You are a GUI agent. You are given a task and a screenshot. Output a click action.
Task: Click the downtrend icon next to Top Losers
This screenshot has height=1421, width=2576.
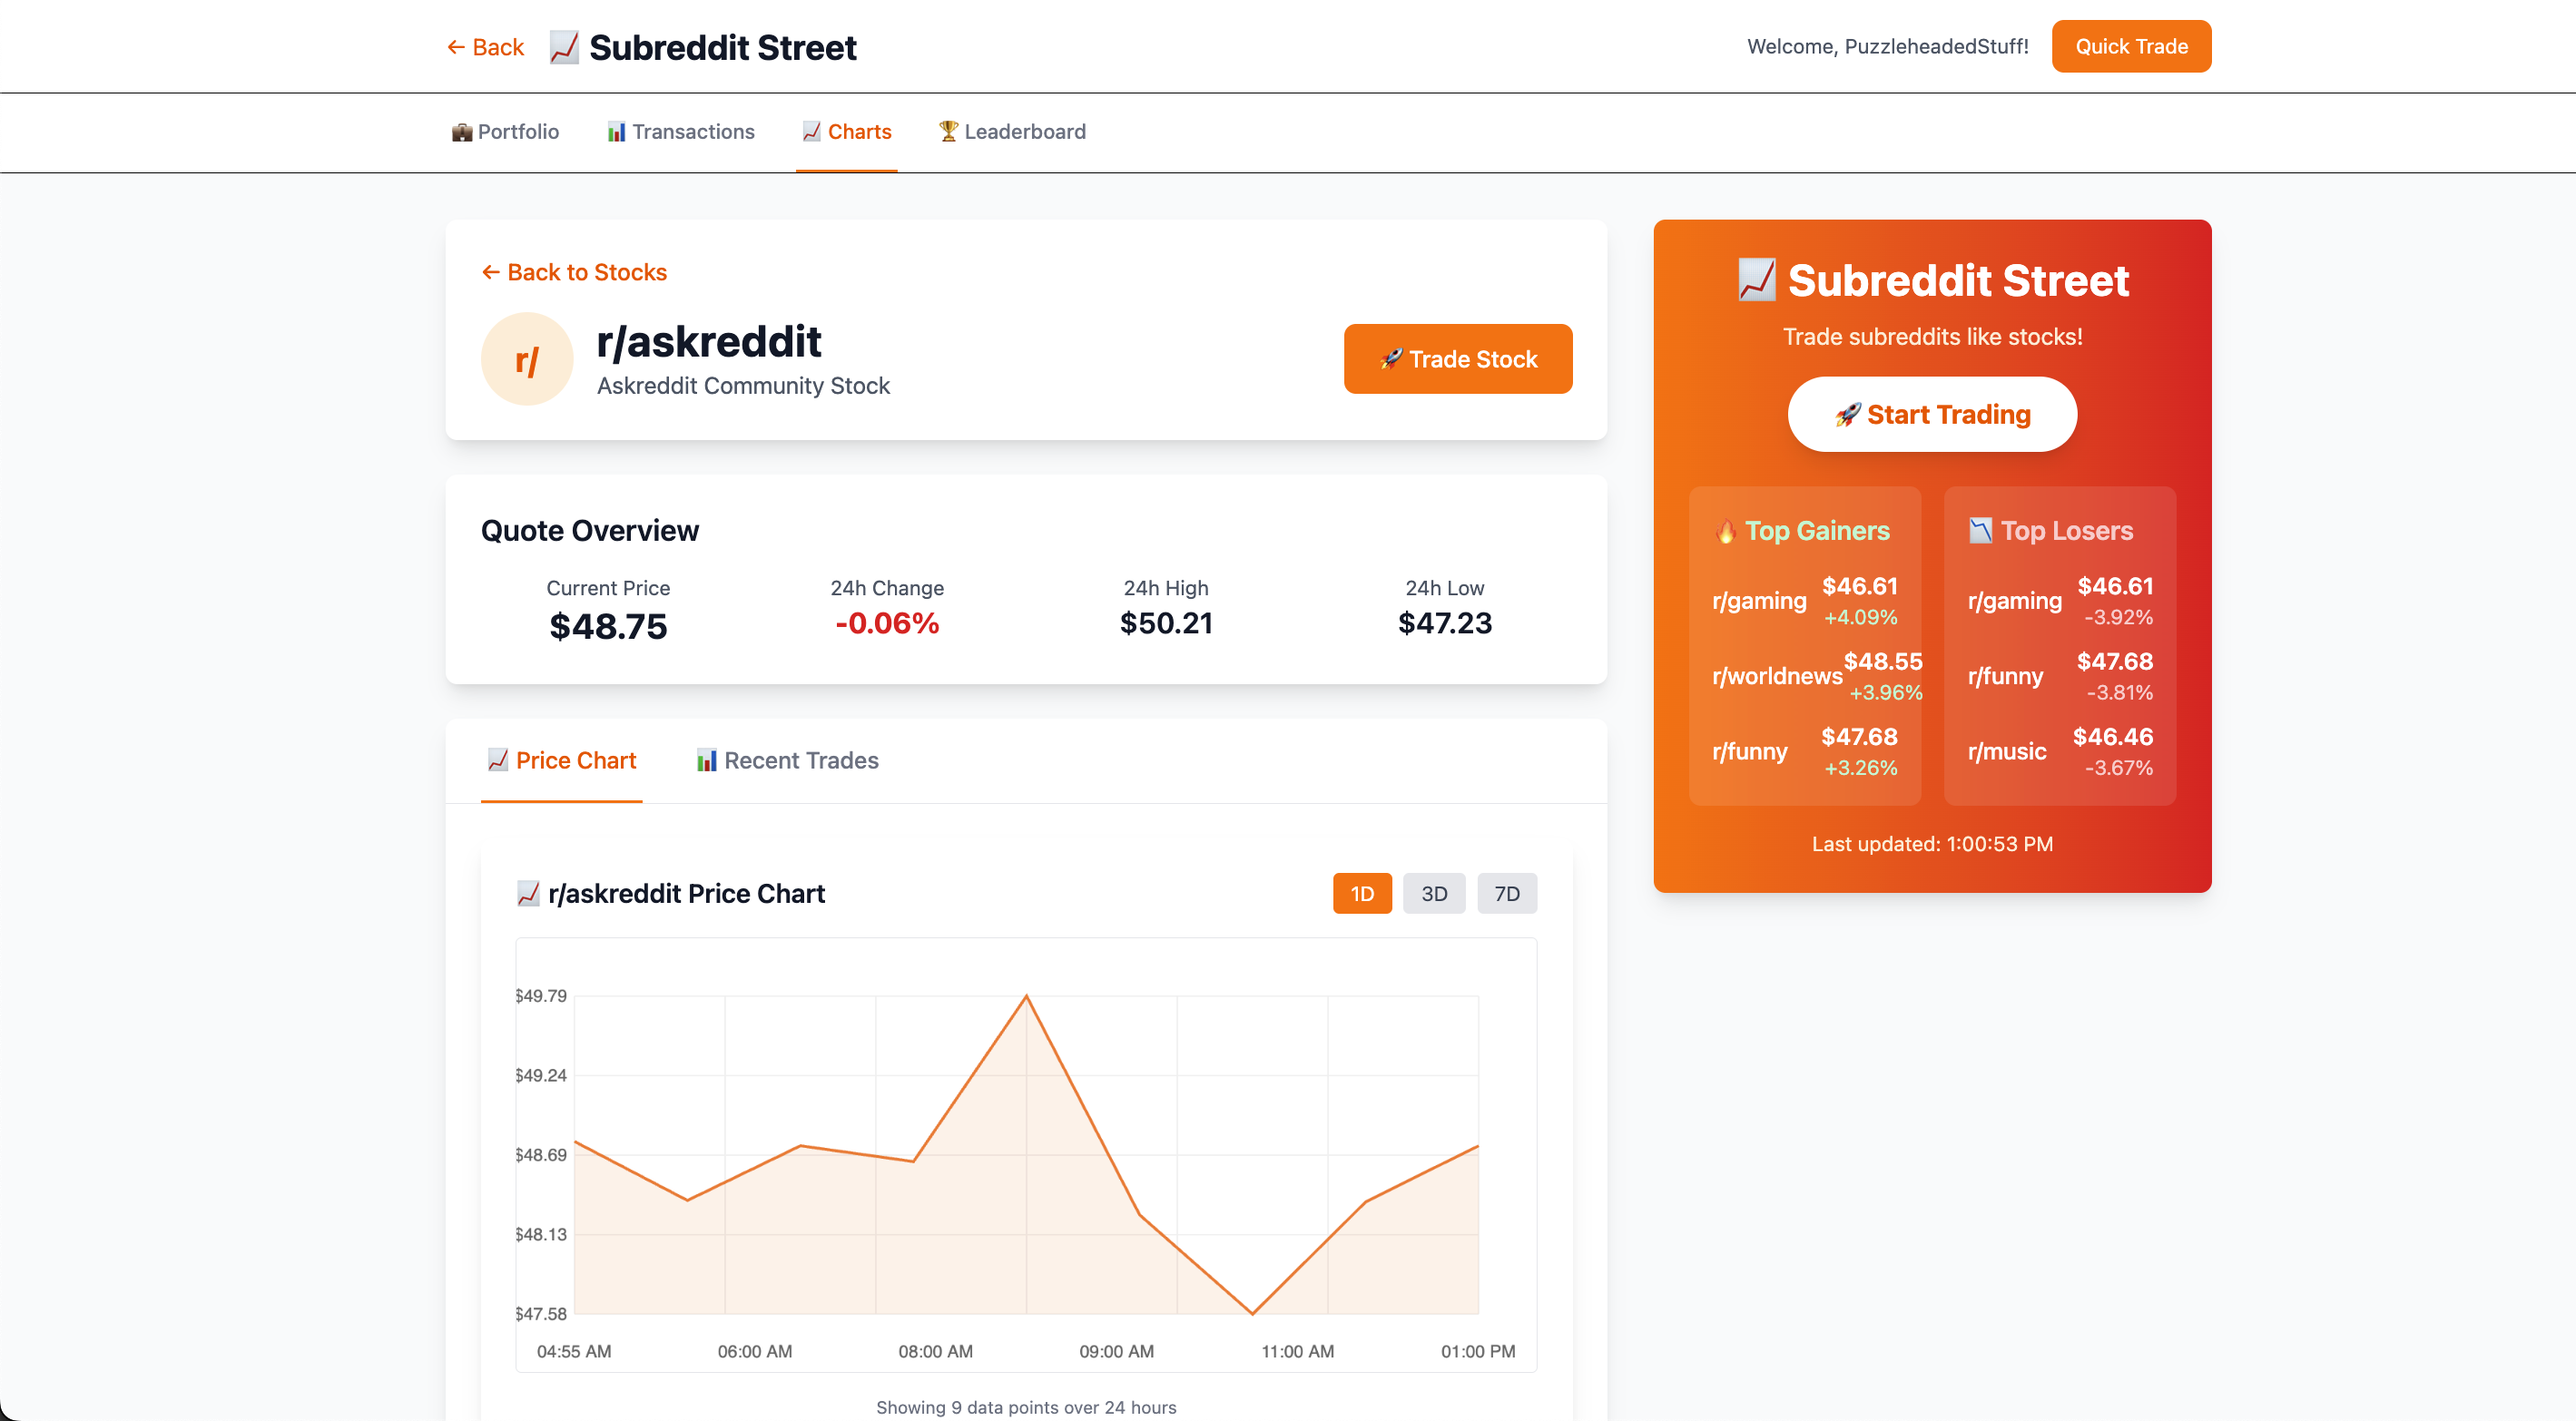click(x=1980, y=531)
